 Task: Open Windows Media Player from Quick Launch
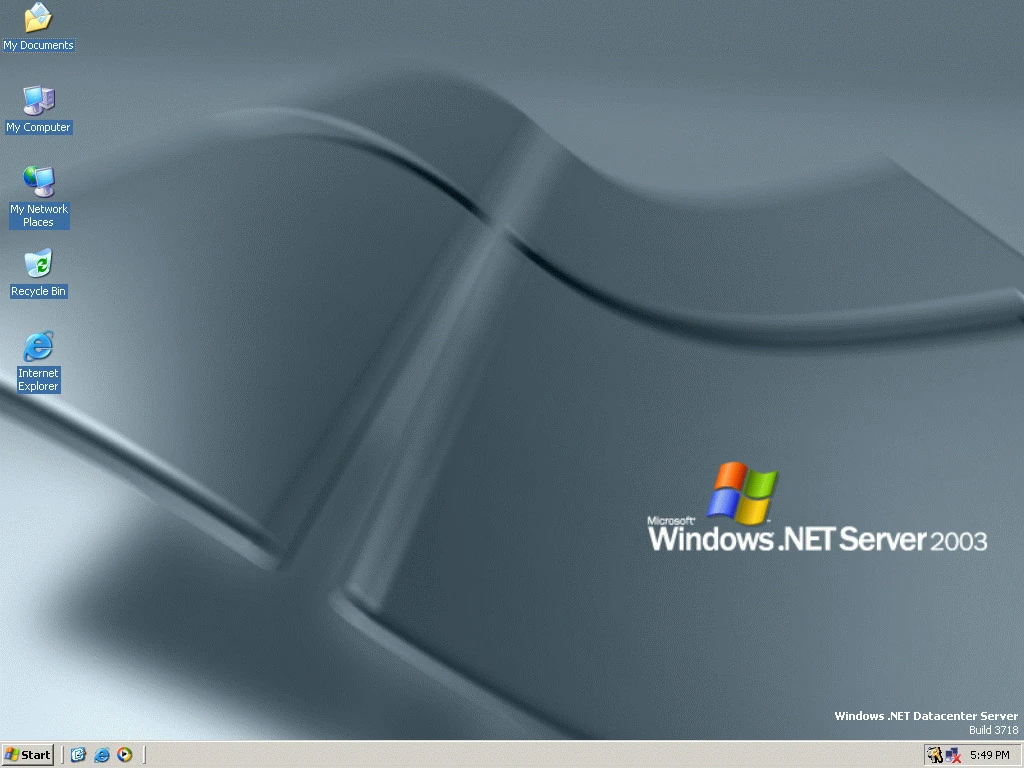pyautogui.click(x=125, y=755)
